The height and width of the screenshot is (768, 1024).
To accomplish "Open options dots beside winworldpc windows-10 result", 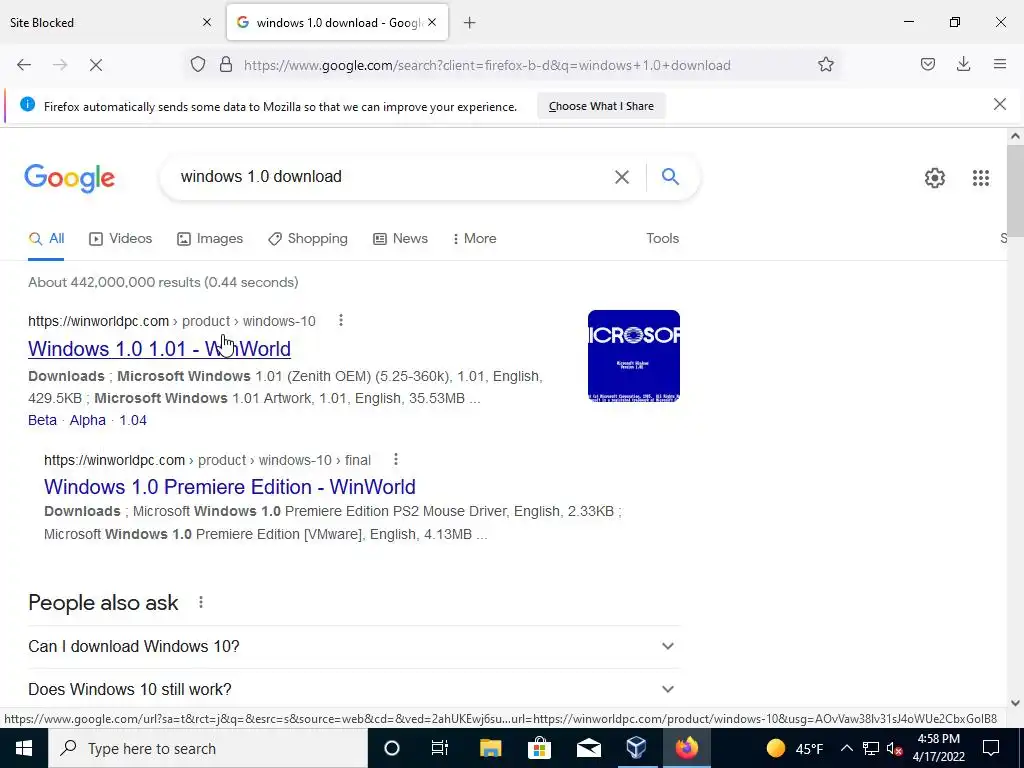I will [x=341, y=320].
